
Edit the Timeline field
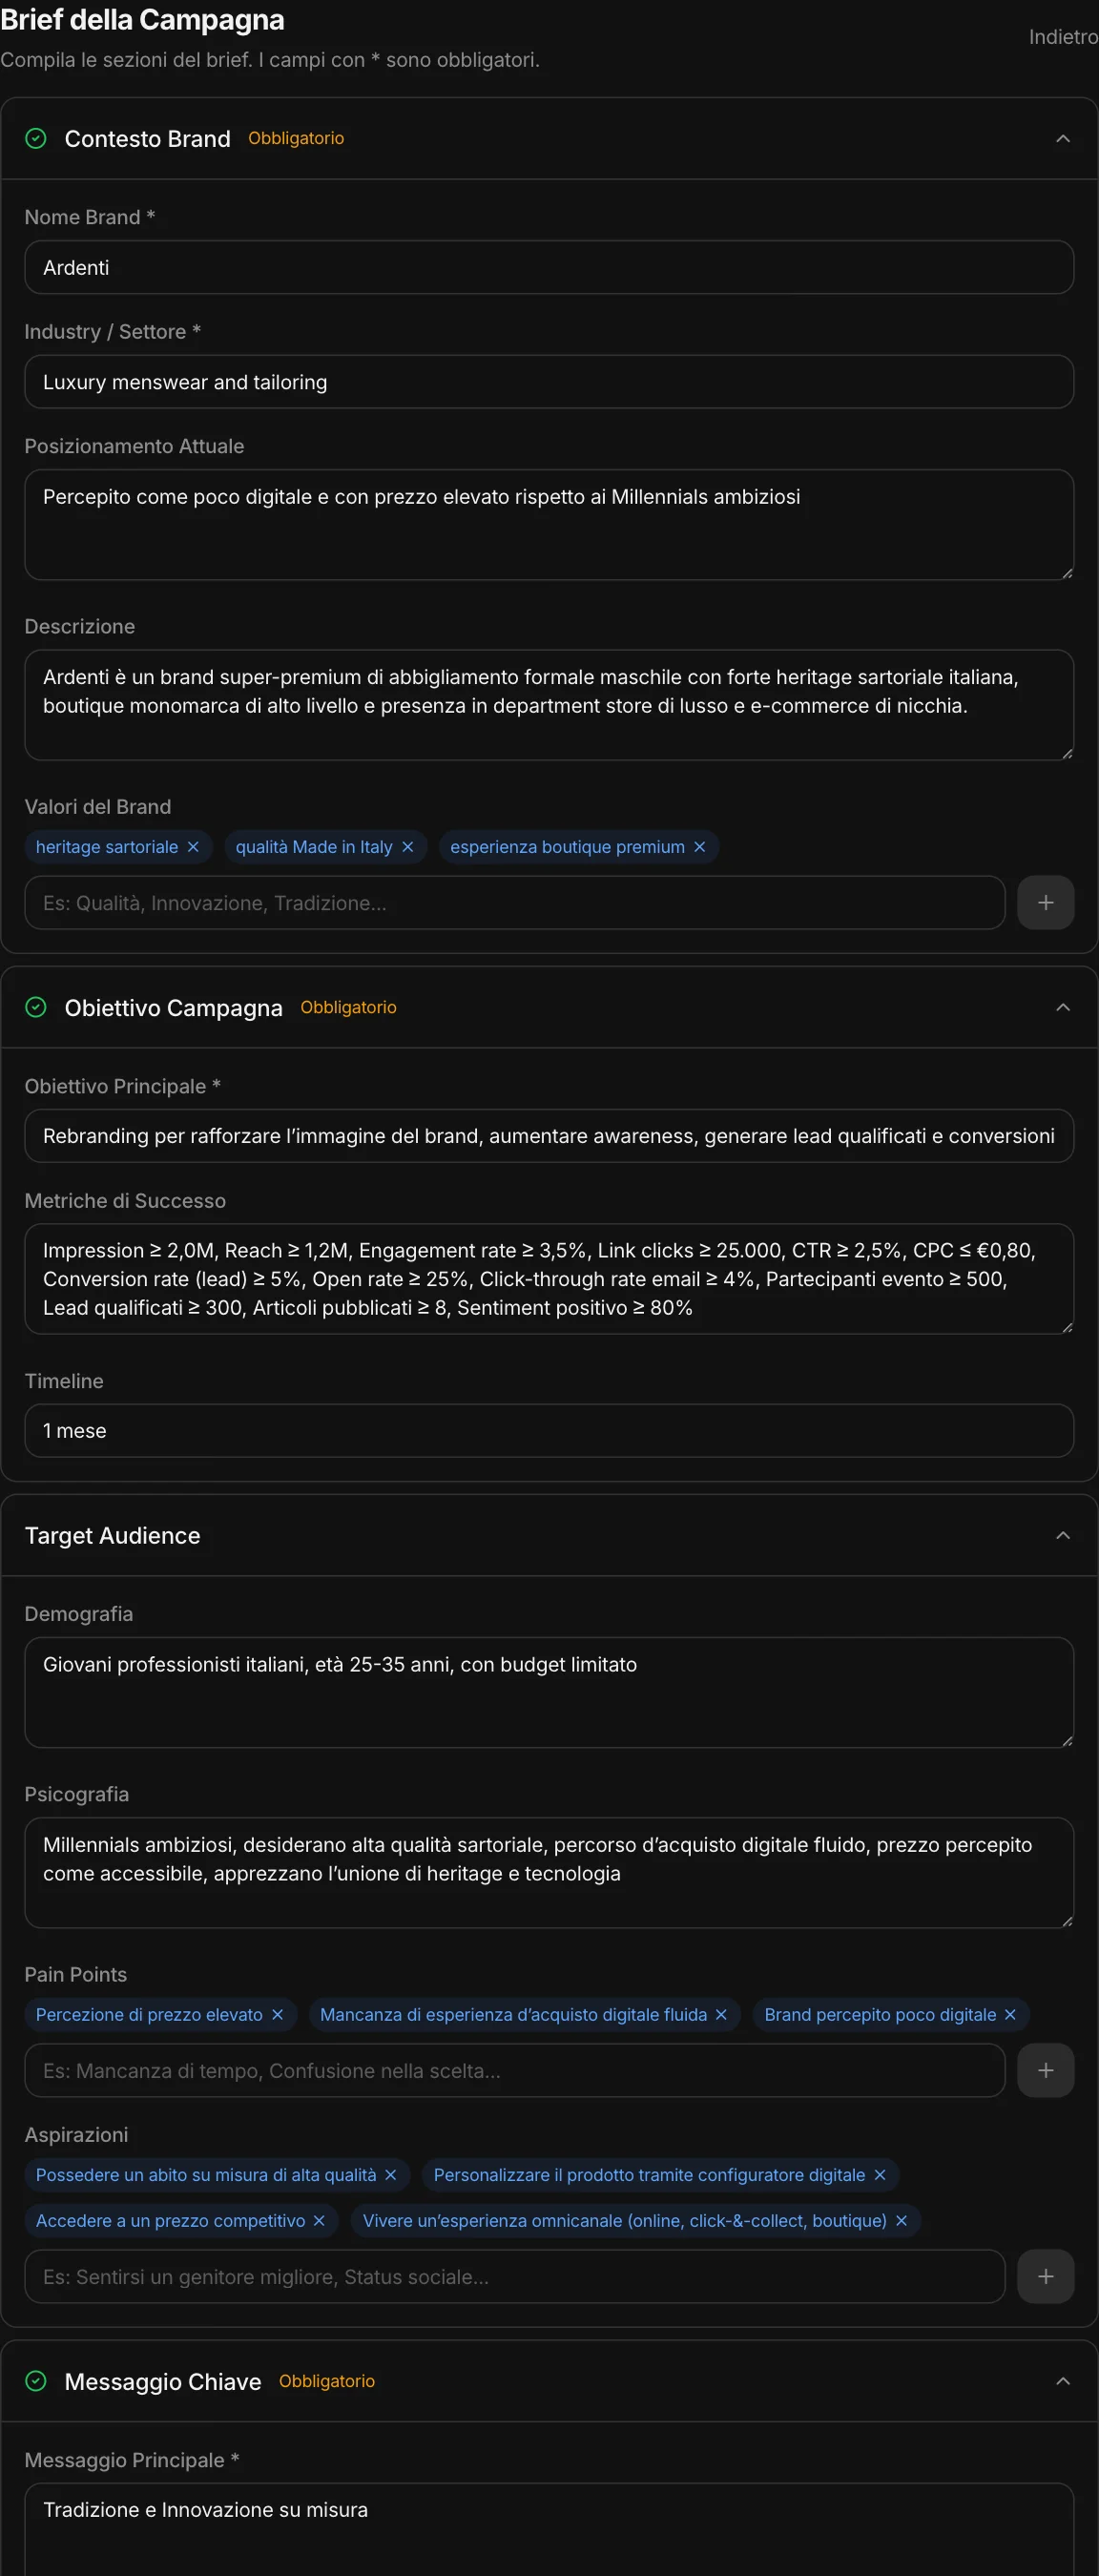(549, 1431)
